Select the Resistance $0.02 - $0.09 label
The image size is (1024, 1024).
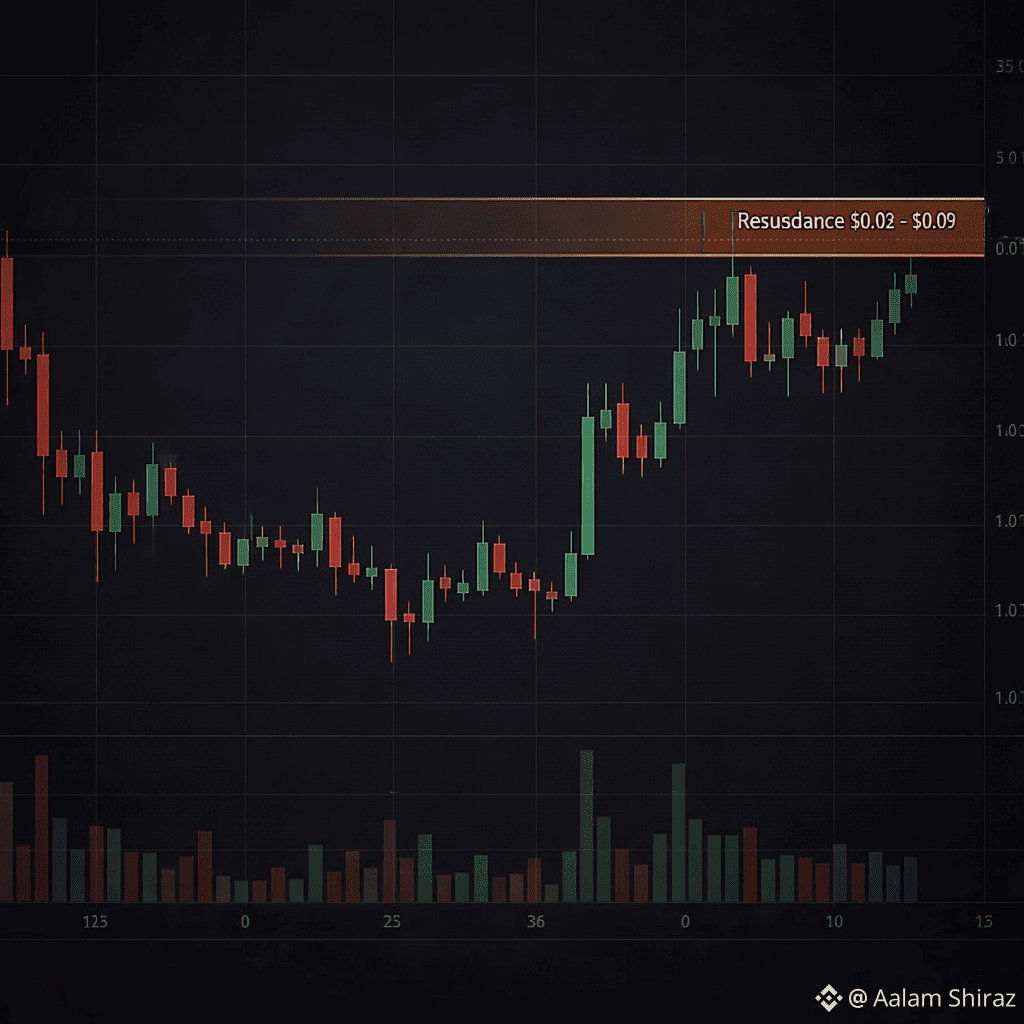point(845,221)
